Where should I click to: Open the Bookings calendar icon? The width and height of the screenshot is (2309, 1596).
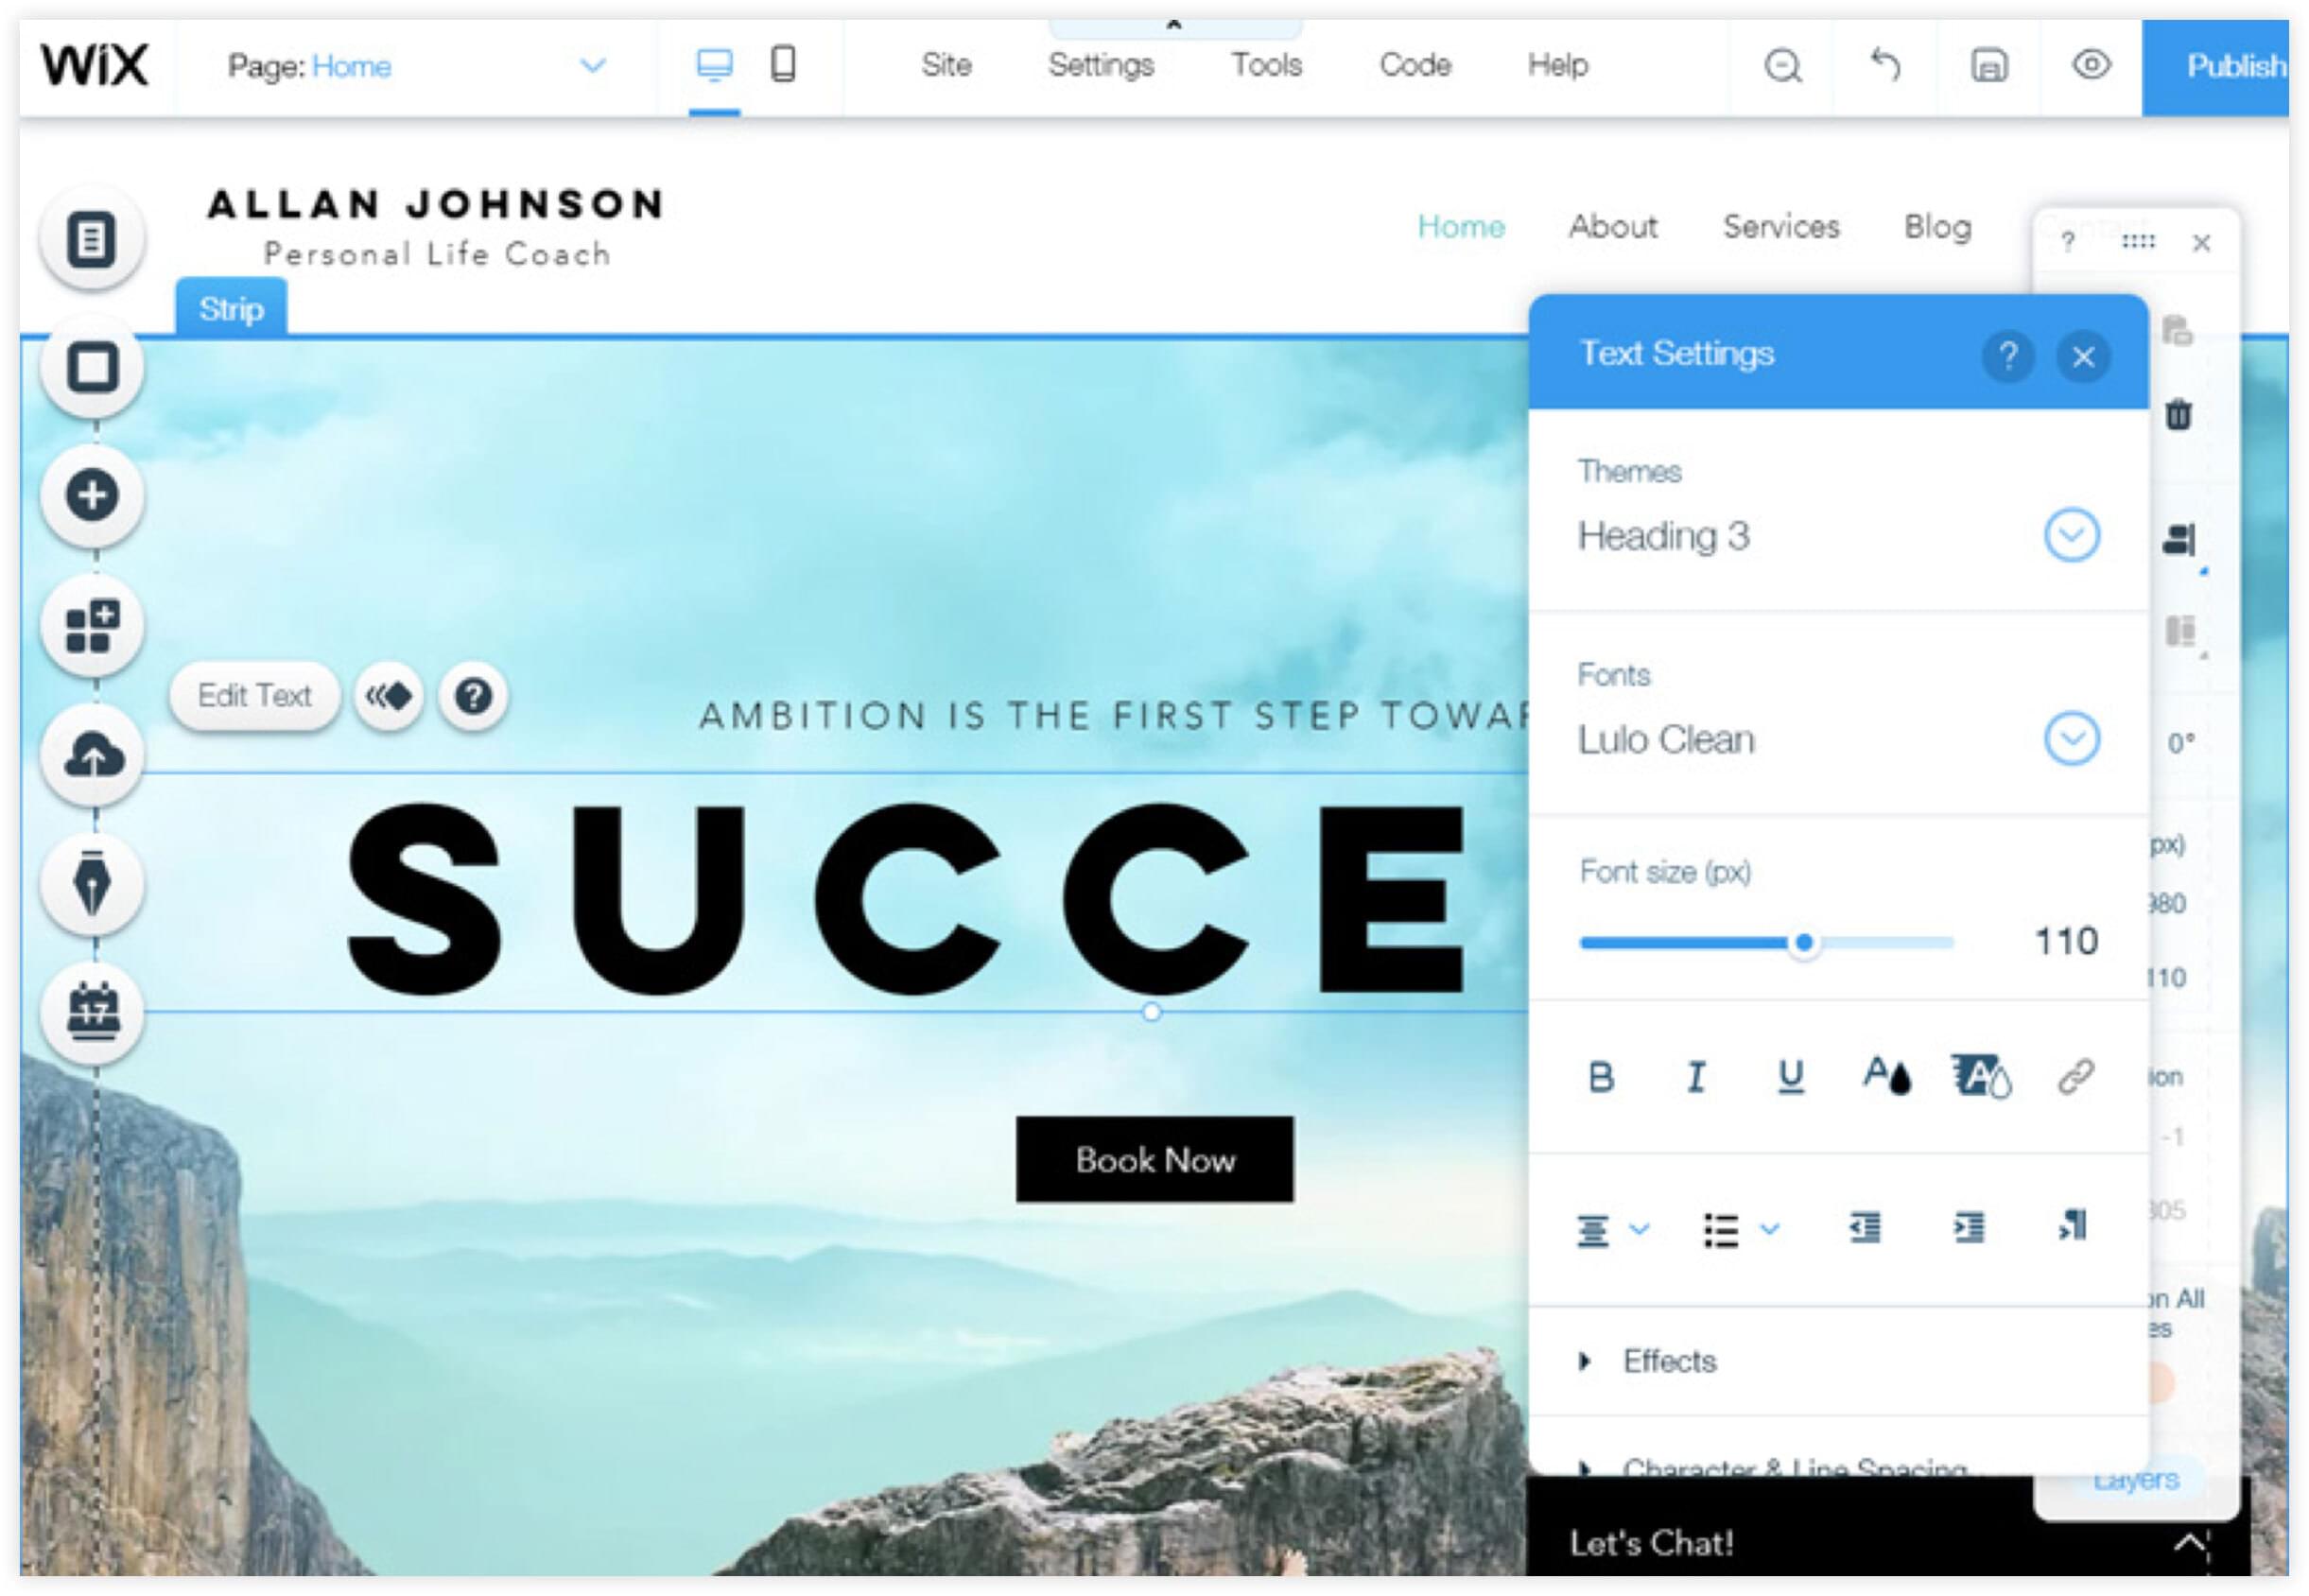[92, 1012]
